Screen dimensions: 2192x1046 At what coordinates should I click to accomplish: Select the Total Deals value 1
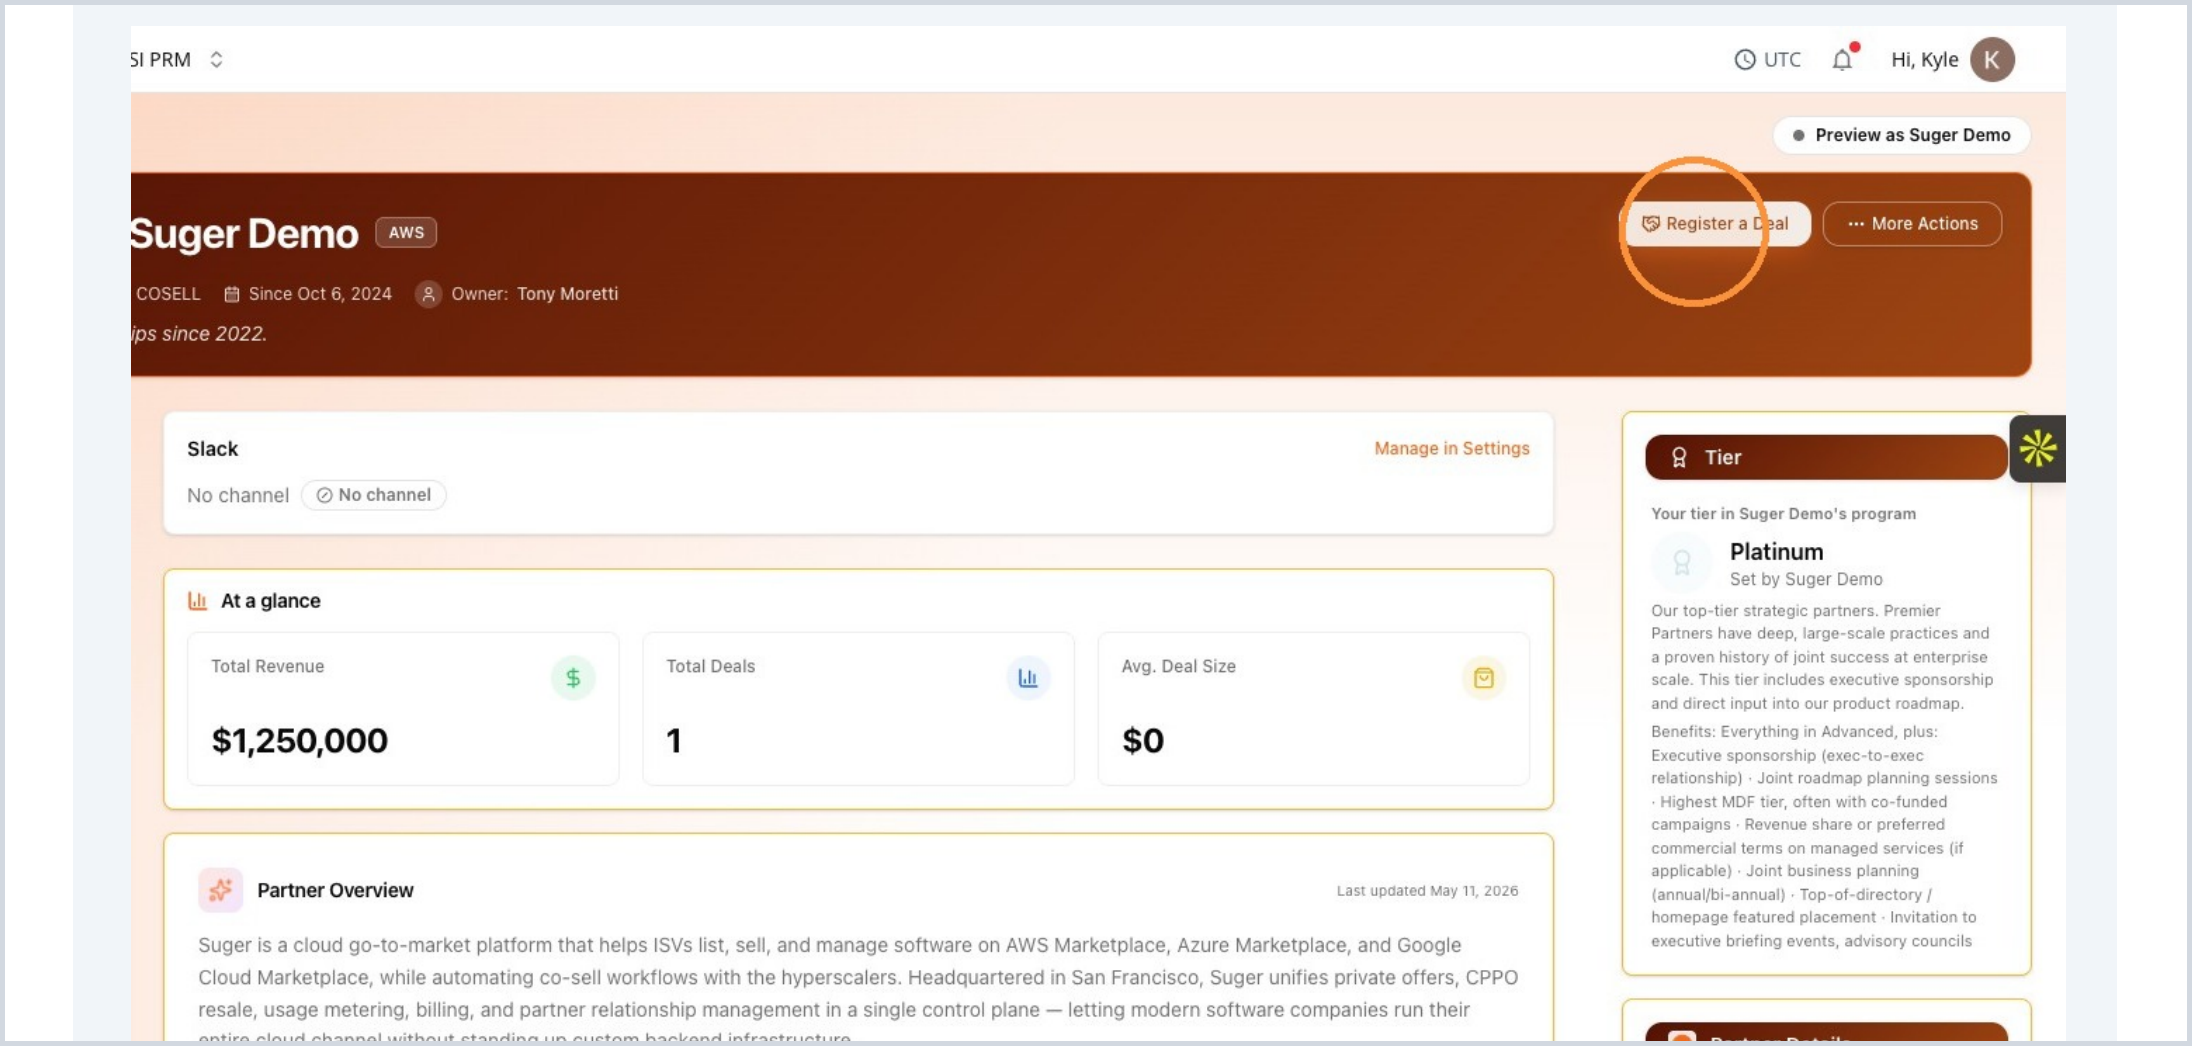tap(674, 740)
